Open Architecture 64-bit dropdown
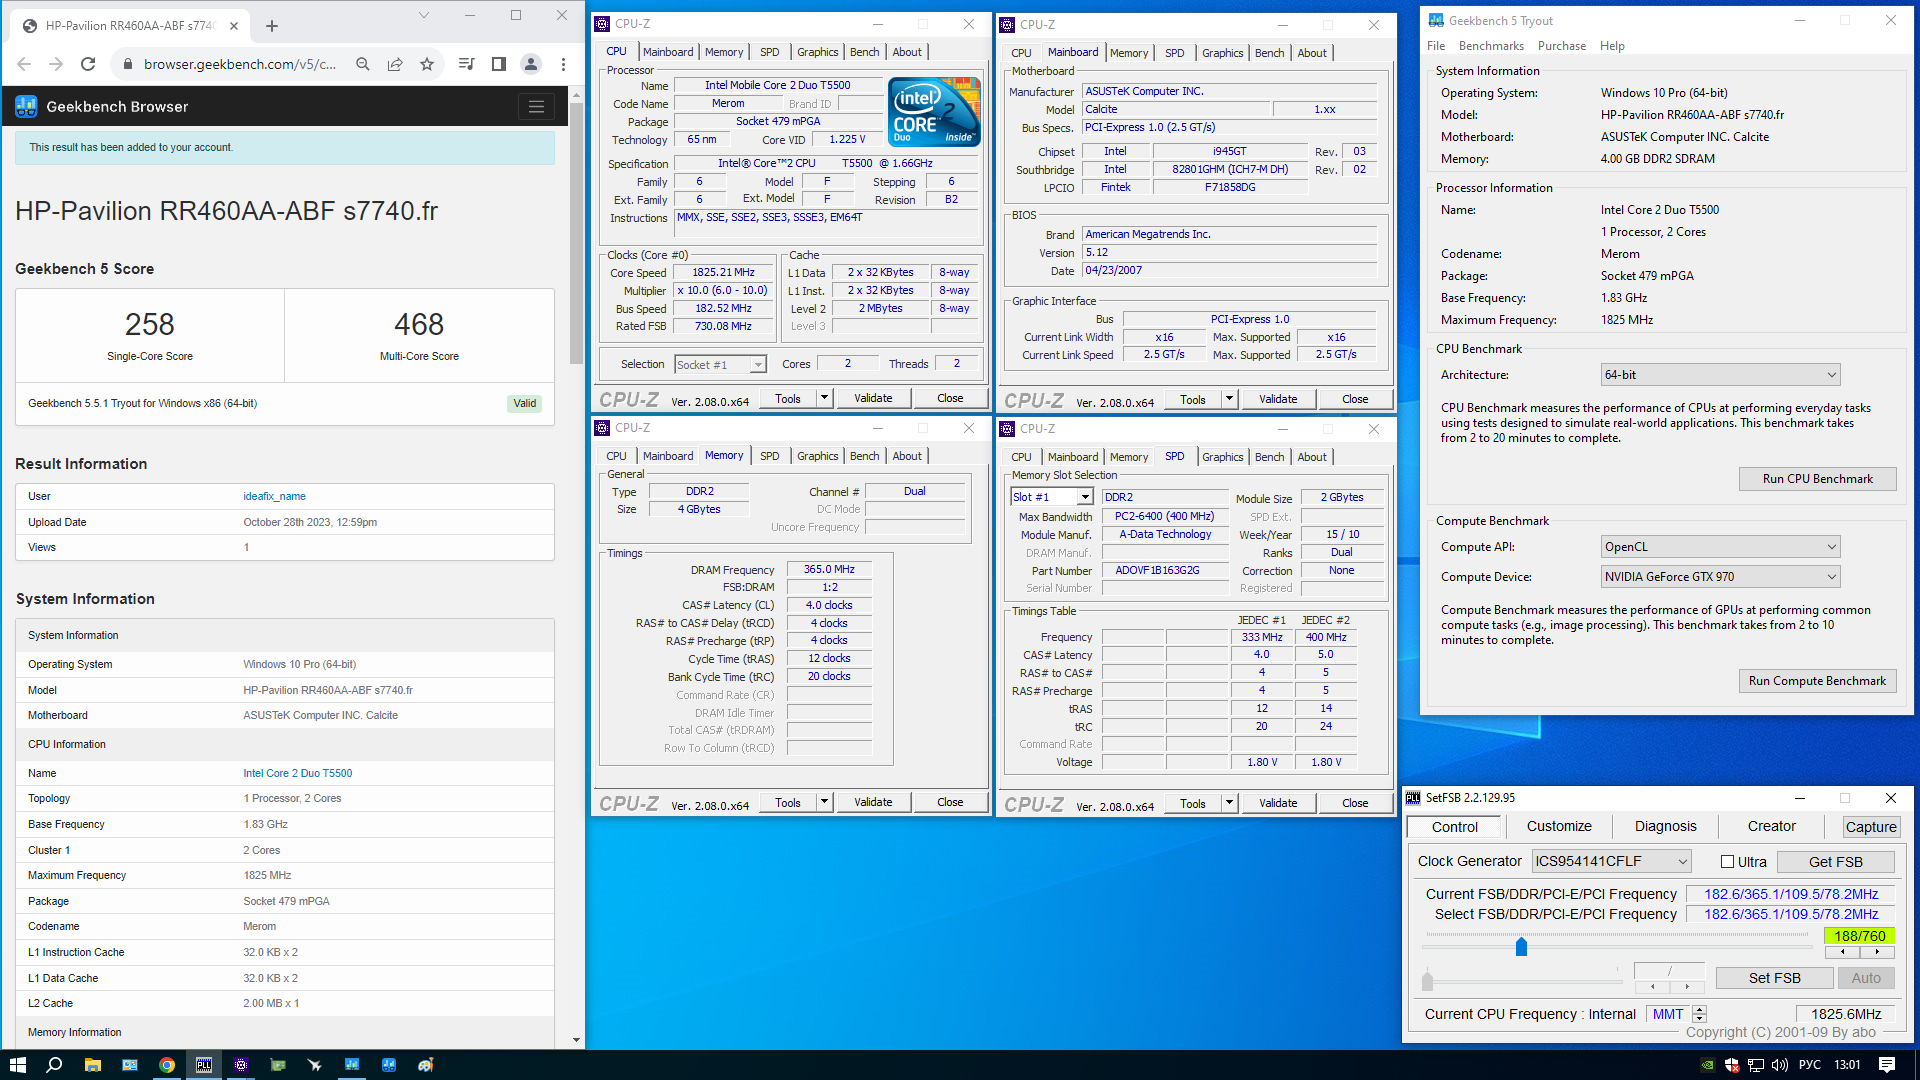The width and height of the screenshot is (1920, 1080). coord(1720,375)
